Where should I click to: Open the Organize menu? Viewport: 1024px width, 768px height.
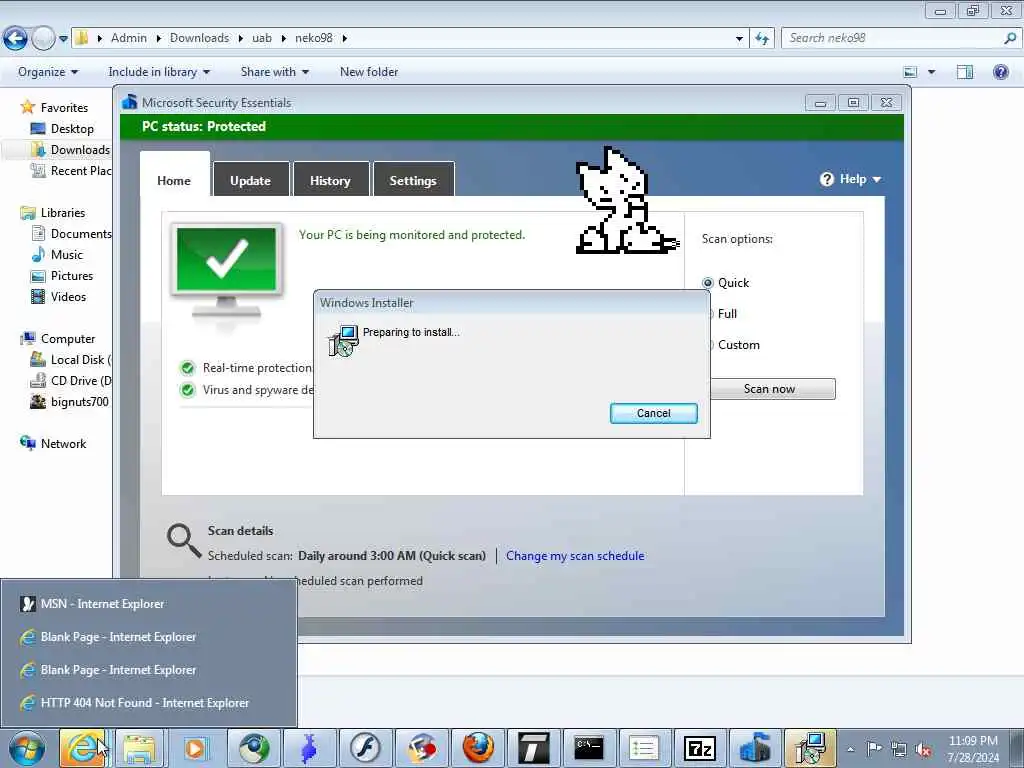(48, 72)
